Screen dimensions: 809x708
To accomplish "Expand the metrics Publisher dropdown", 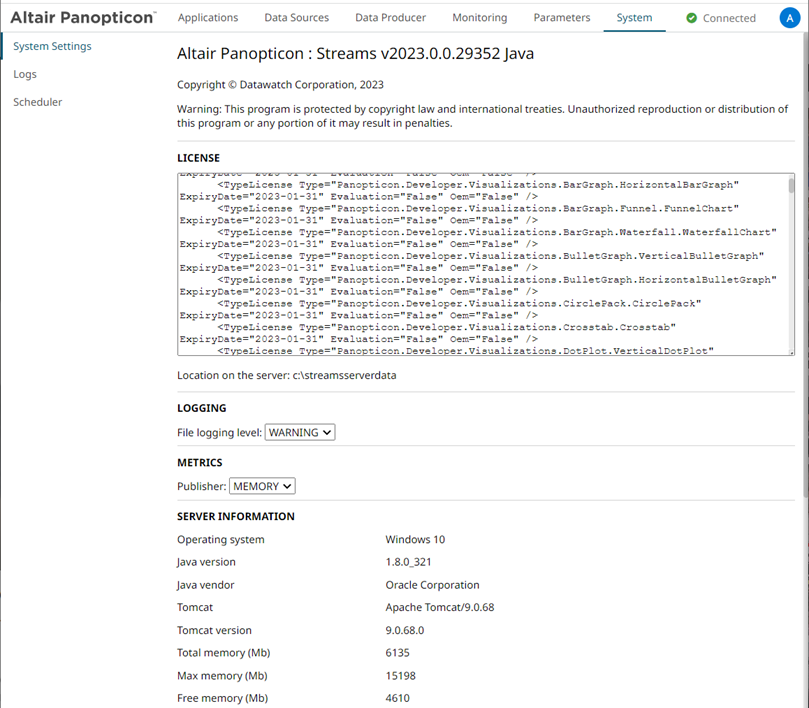I will coord(262,486).
